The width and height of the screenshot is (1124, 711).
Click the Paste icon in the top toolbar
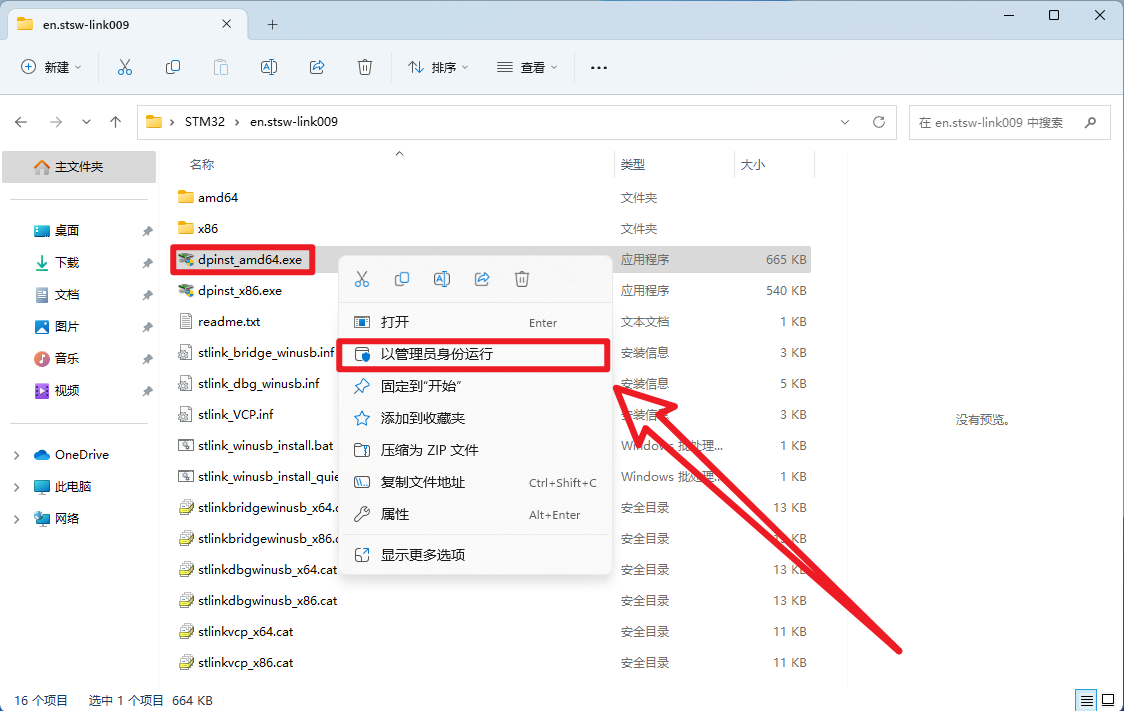pos(221,67)
